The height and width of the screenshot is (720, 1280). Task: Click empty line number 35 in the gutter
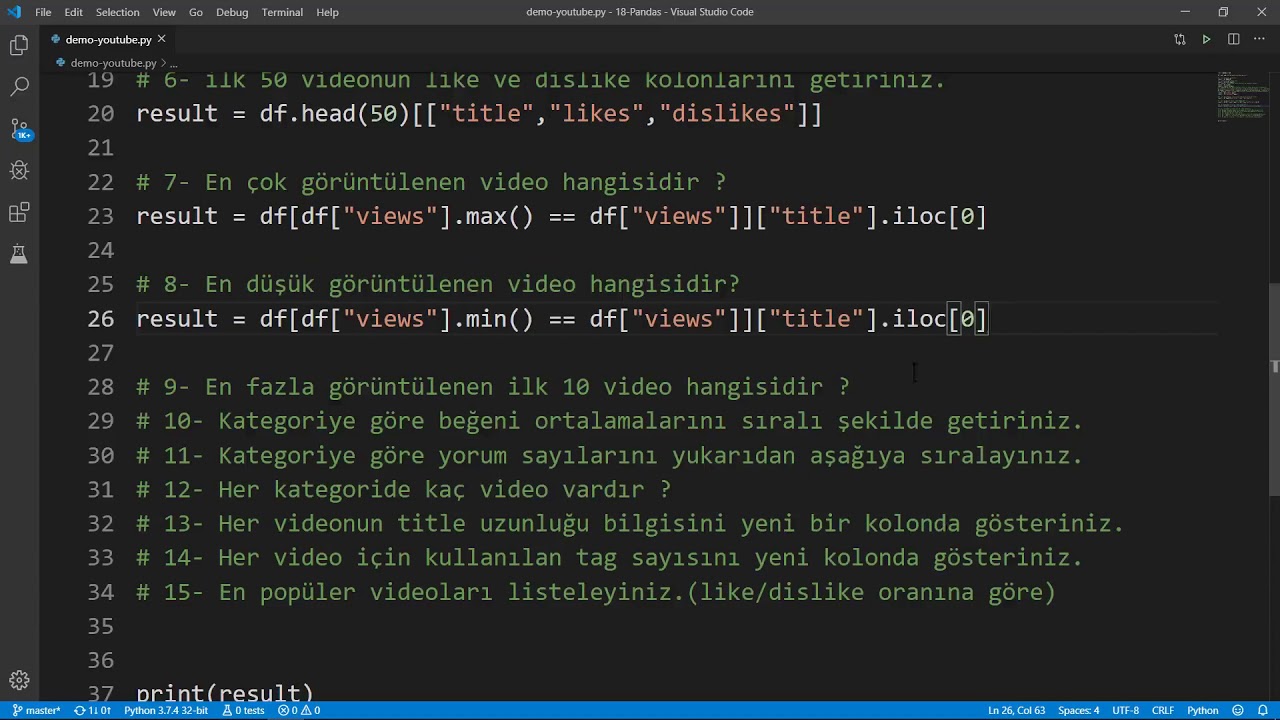pos(100,626)
